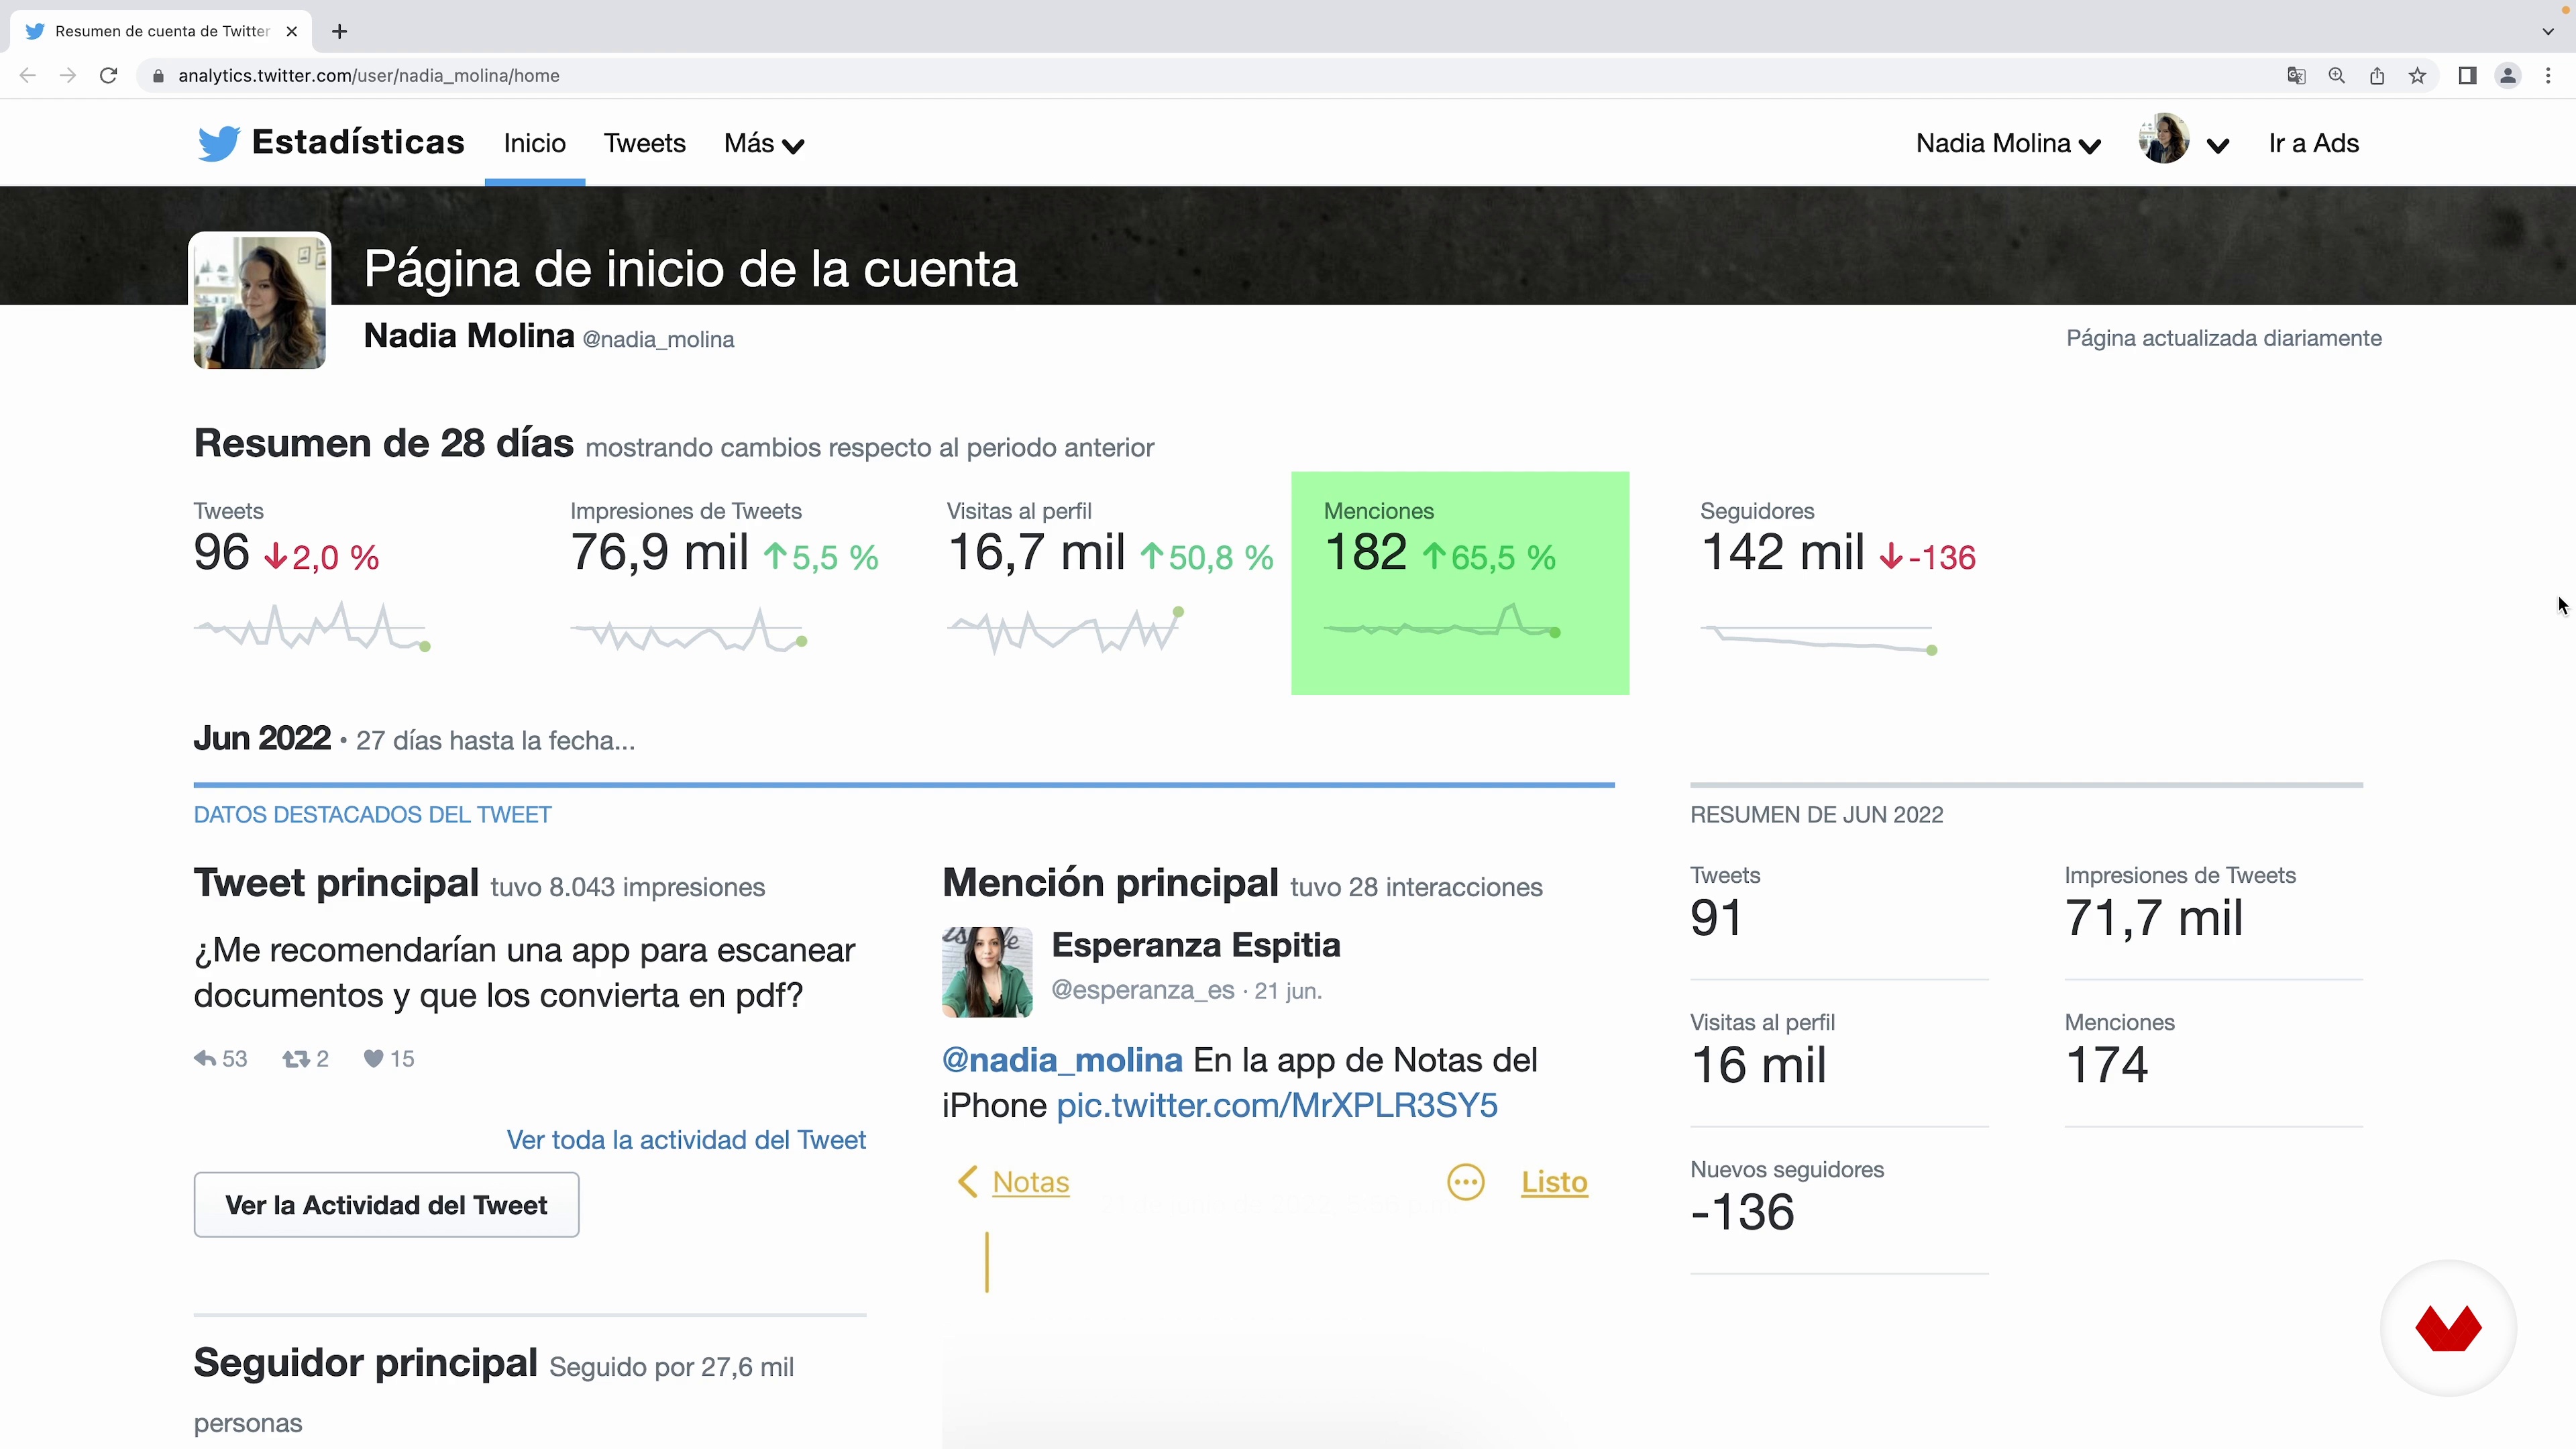The width and height of the screenshot is (2576, 1449).
Task: Click the monthly Impresiones de Tweets 71,7 mil
Action: [x=2154, y=918]
